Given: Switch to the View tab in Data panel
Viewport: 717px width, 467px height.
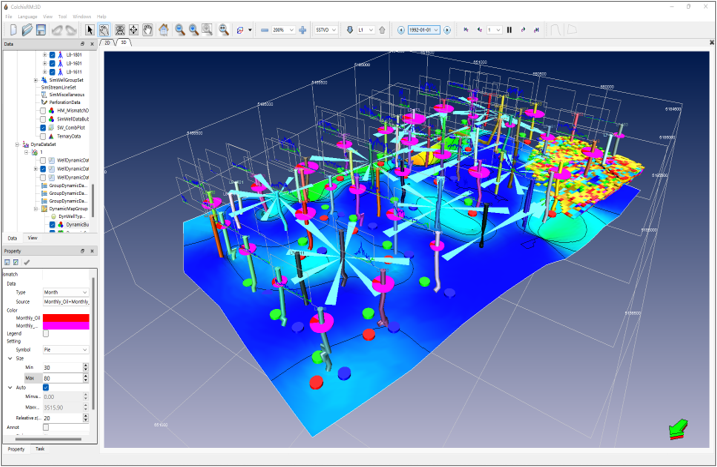Looking at the screenshot, I should (32, 238).
